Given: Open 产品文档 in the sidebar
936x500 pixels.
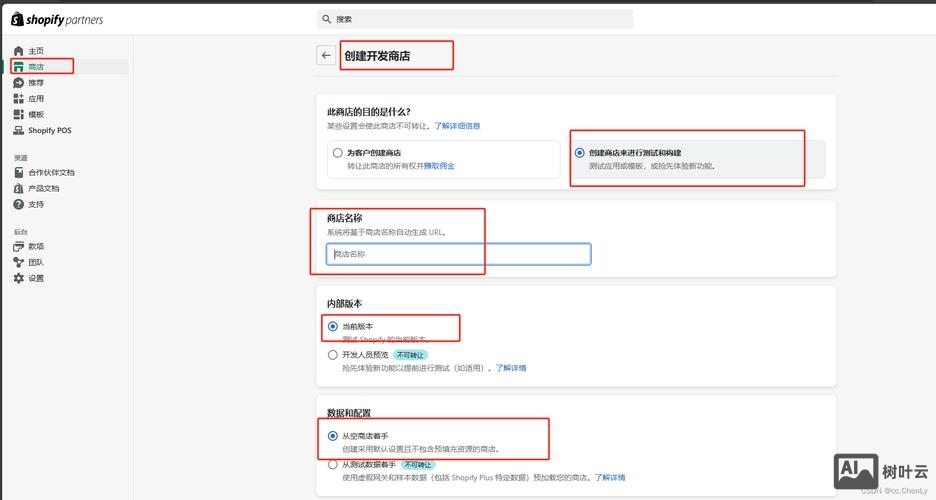Looking at the screenshot, I should 44,188.
